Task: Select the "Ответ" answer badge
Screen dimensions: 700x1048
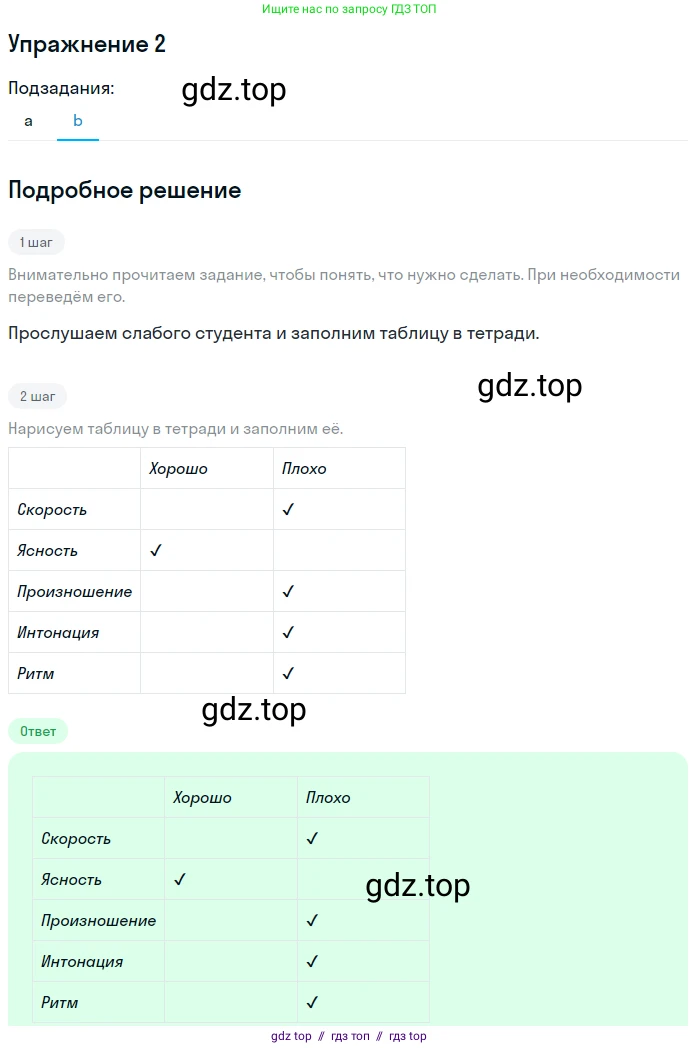Action: click(38, 731)
